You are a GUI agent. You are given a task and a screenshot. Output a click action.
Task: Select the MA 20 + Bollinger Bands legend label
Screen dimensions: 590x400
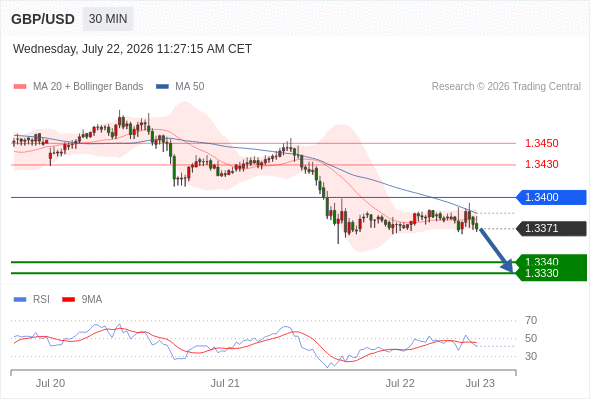[88, 87]
